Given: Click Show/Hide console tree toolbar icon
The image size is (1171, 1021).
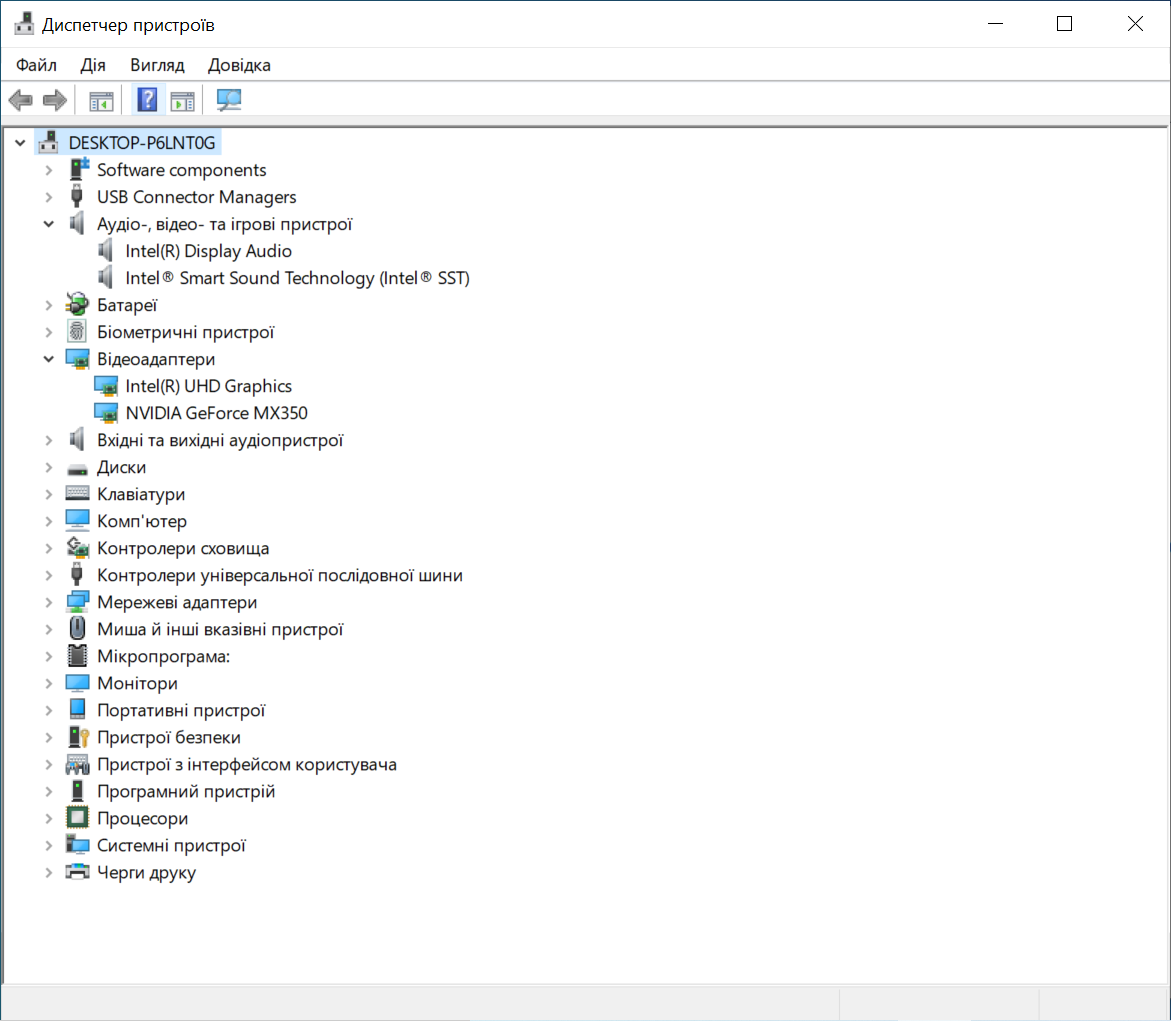Looking at the screenshot, I should pos(101,100).
